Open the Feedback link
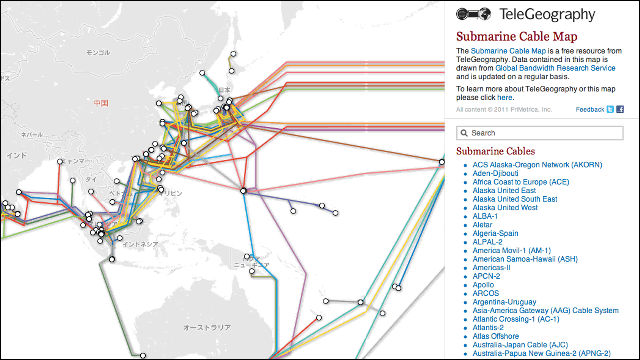The image size is (640, 360). 589,109
